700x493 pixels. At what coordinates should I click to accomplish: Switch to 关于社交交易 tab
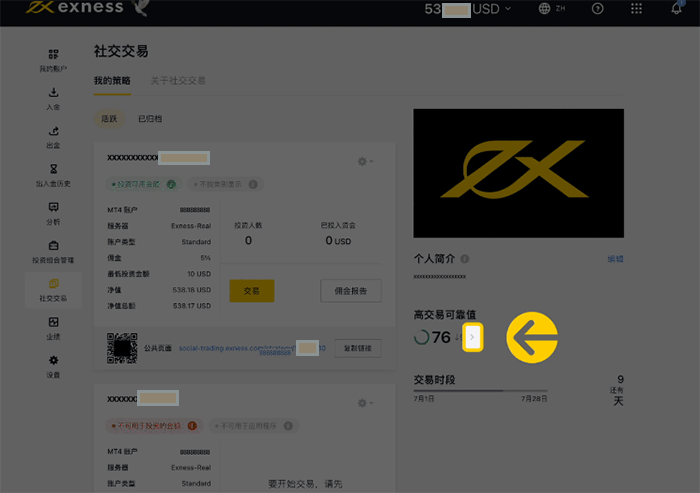click(x=178, y=80)
